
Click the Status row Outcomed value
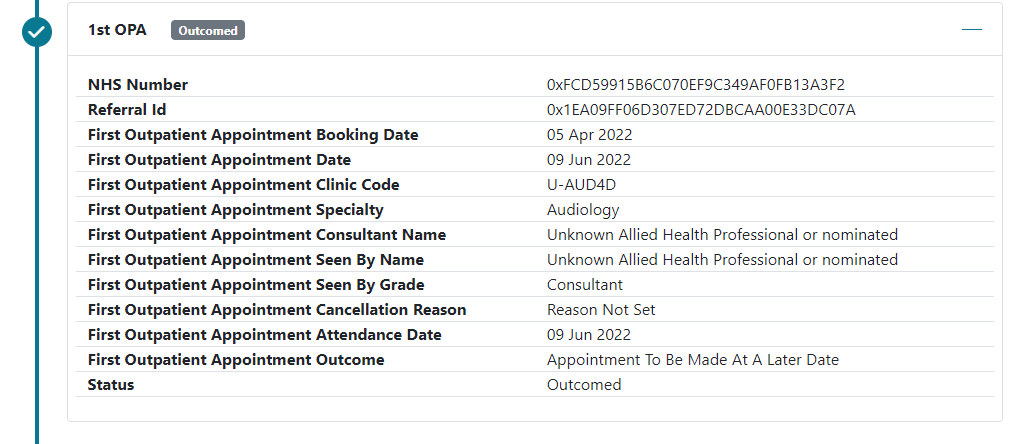click(584, 385)
